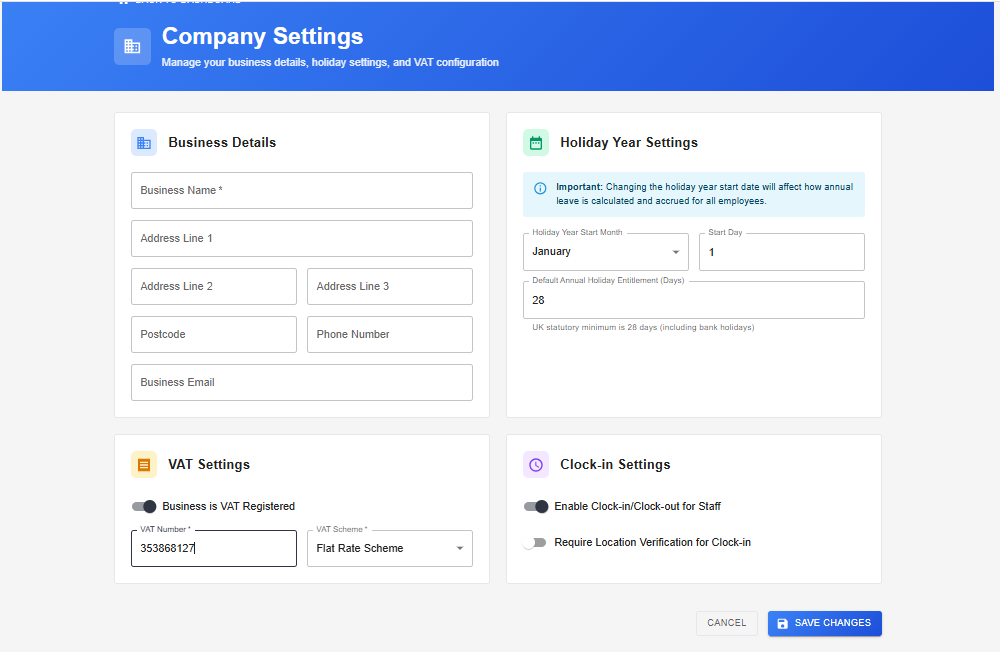Viewport: 1000px width, 652px height.
Task: Focus the Business Name field
Action: 302,191
